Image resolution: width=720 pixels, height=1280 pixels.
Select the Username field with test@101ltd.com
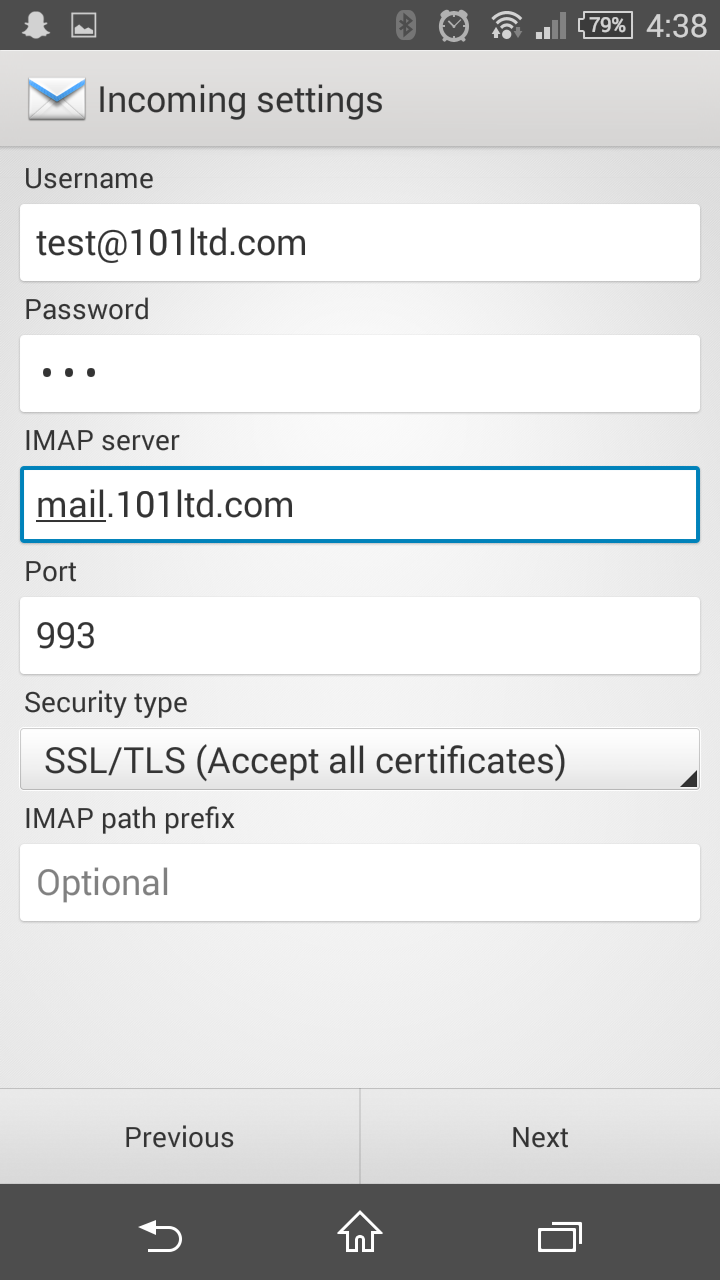360,242
